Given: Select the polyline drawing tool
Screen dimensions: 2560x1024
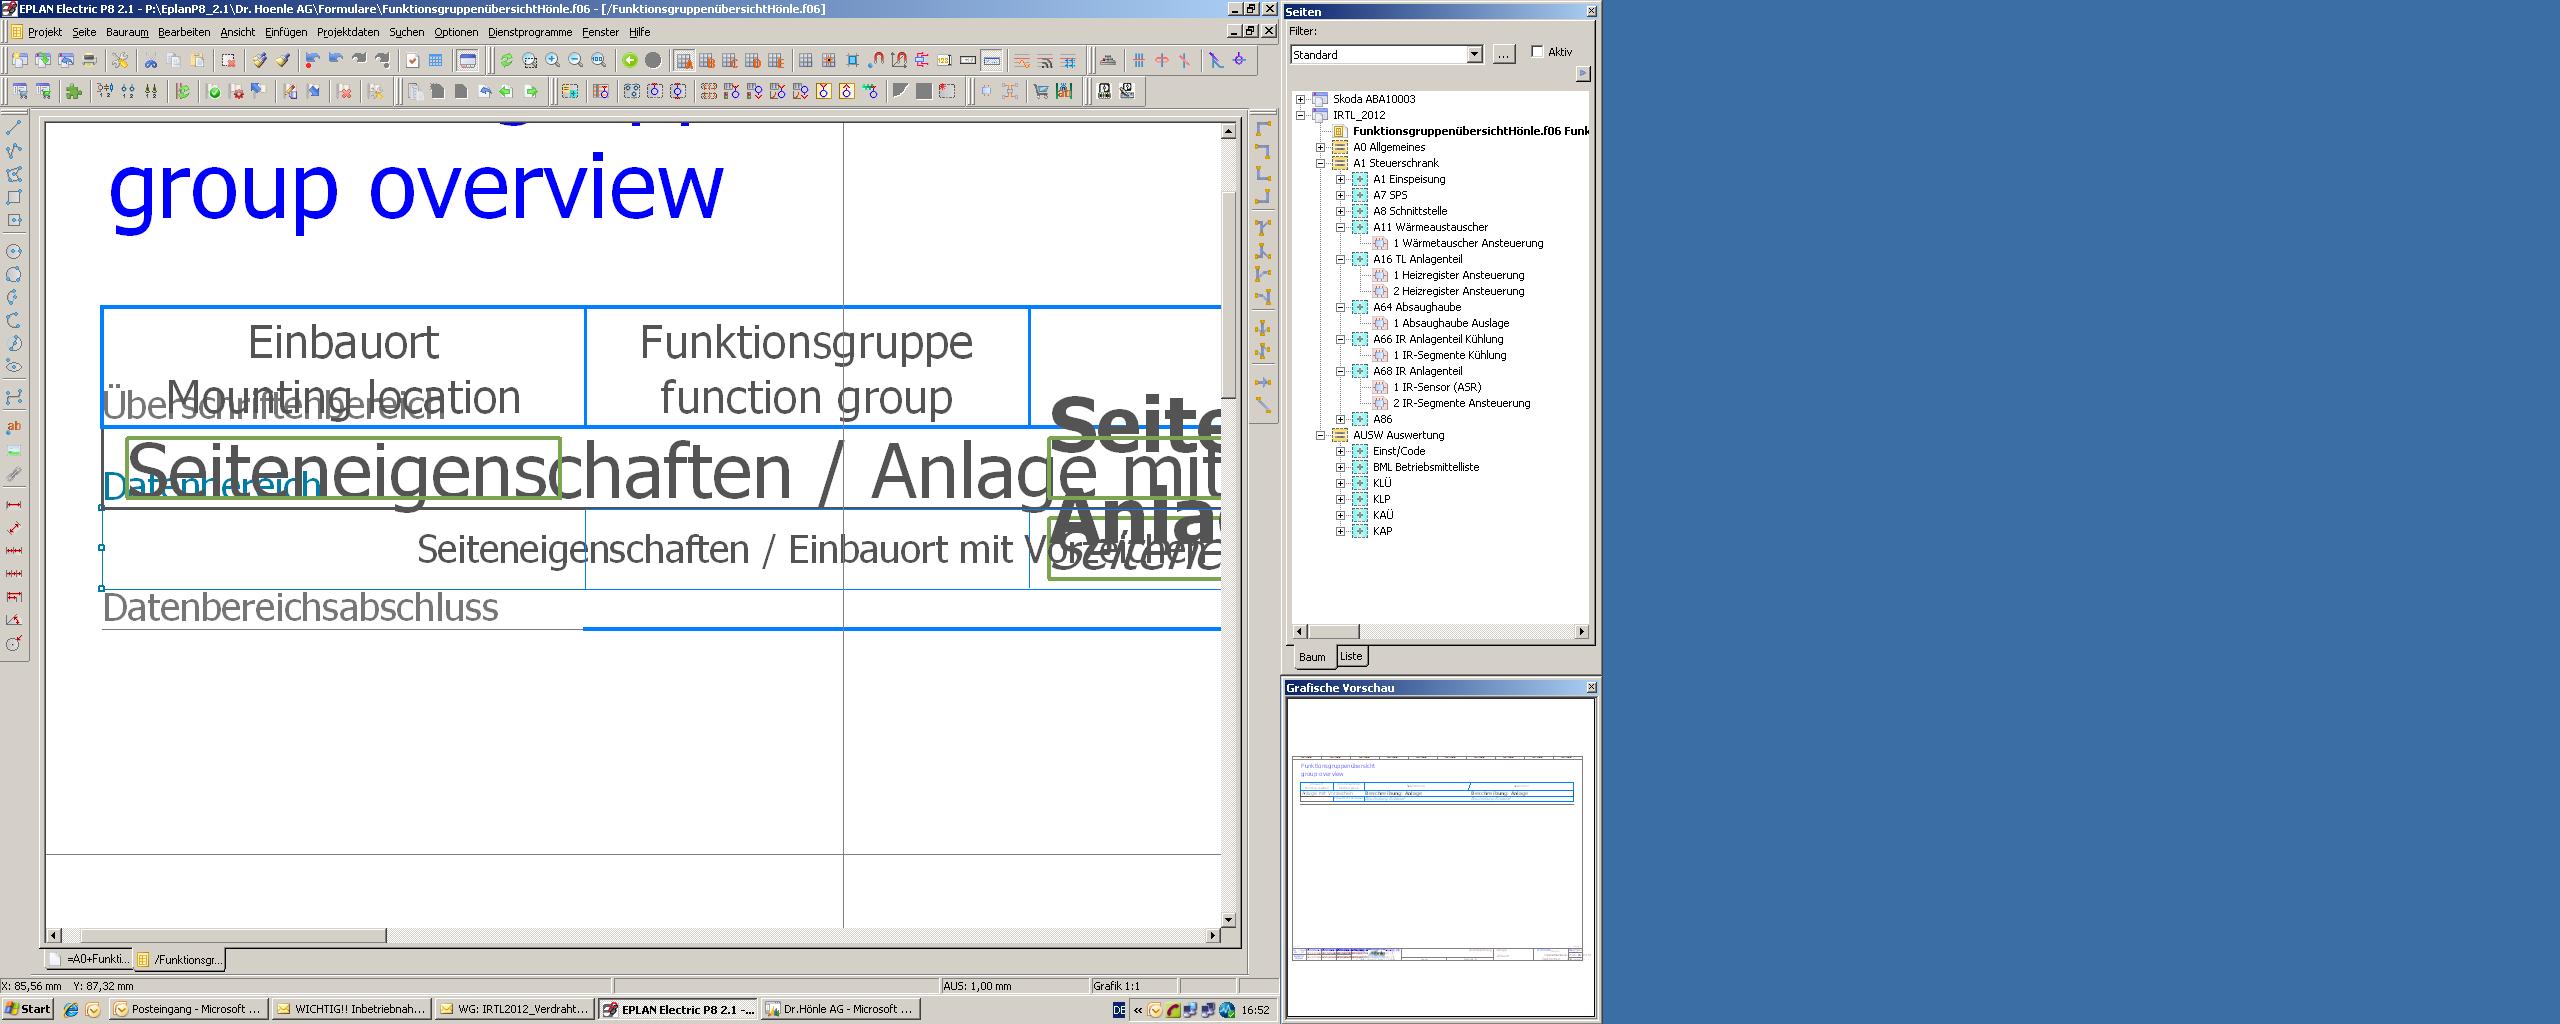Looking at the screenshot, I should [14, 151].
